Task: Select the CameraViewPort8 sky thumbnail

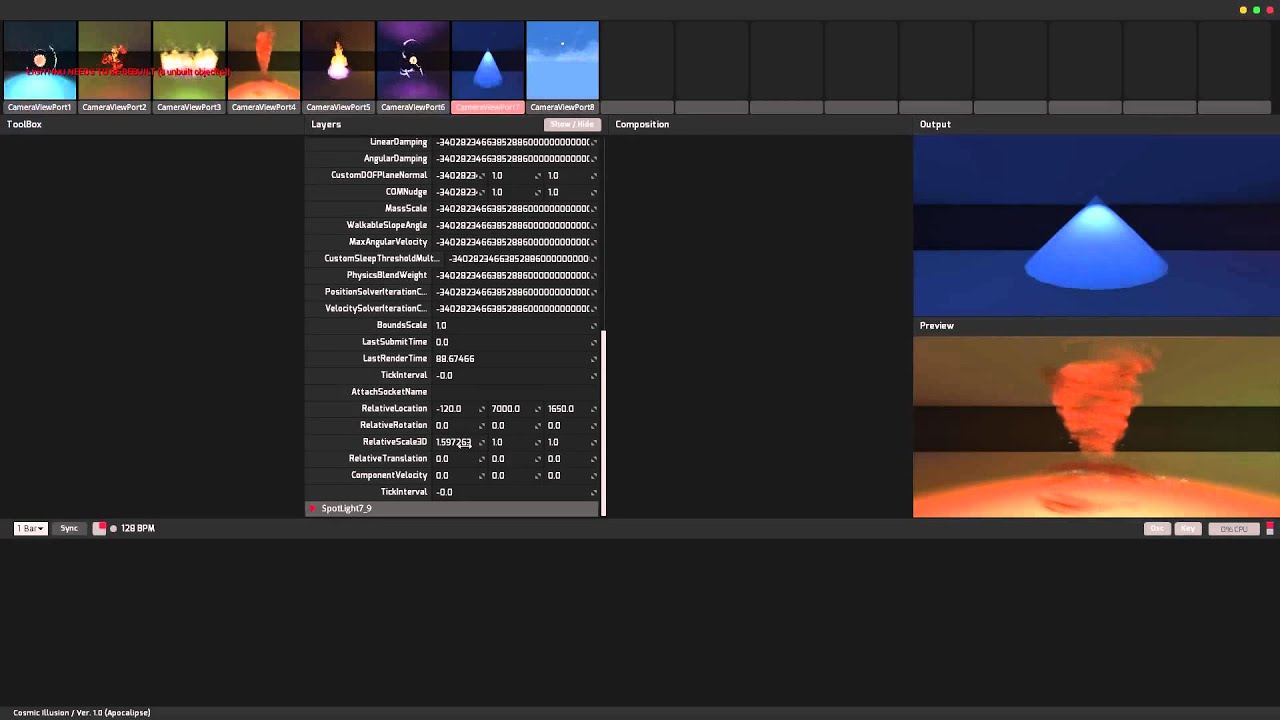Action: coord(562,61)
